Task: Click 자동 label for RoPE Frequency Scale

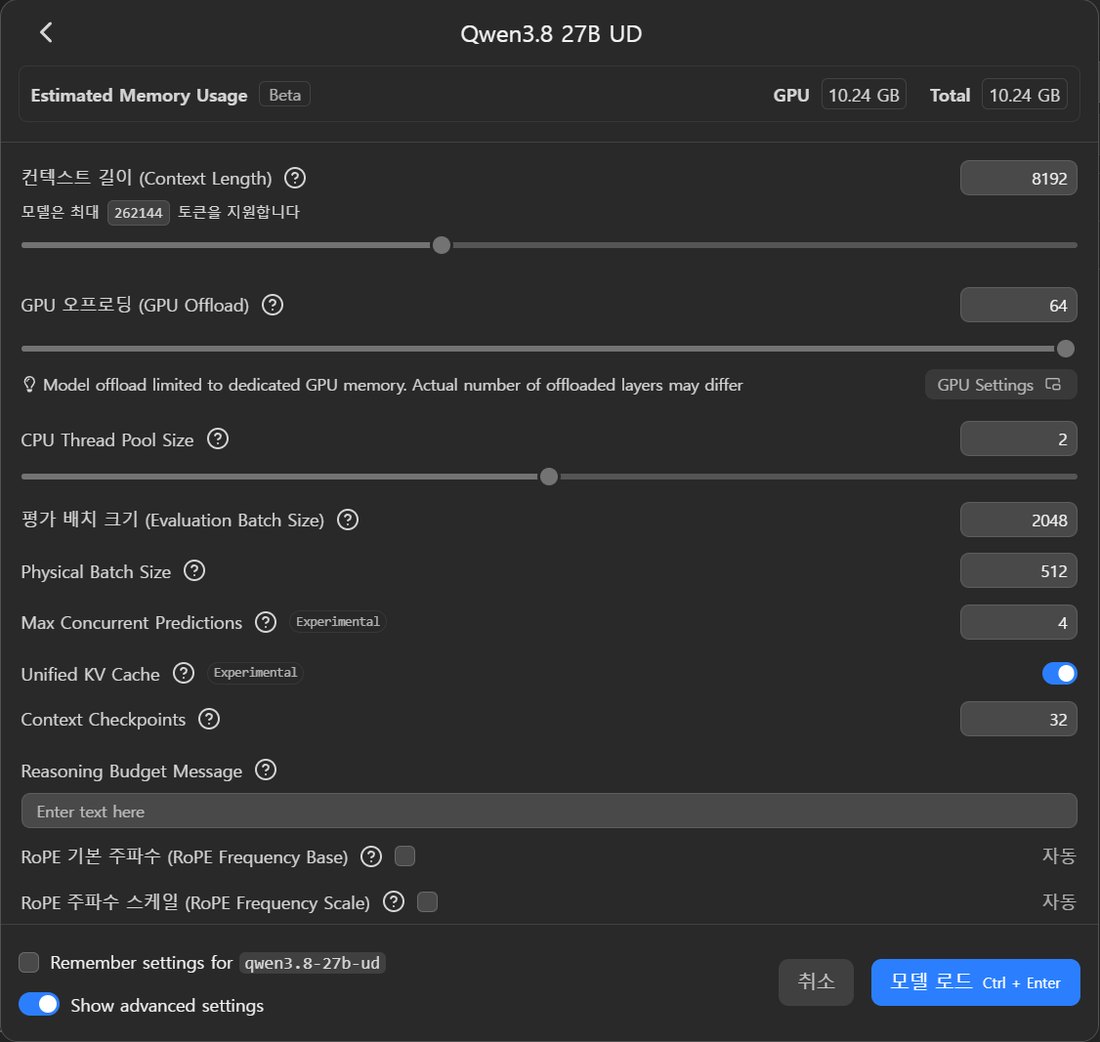Action: tap(1059, 901)
